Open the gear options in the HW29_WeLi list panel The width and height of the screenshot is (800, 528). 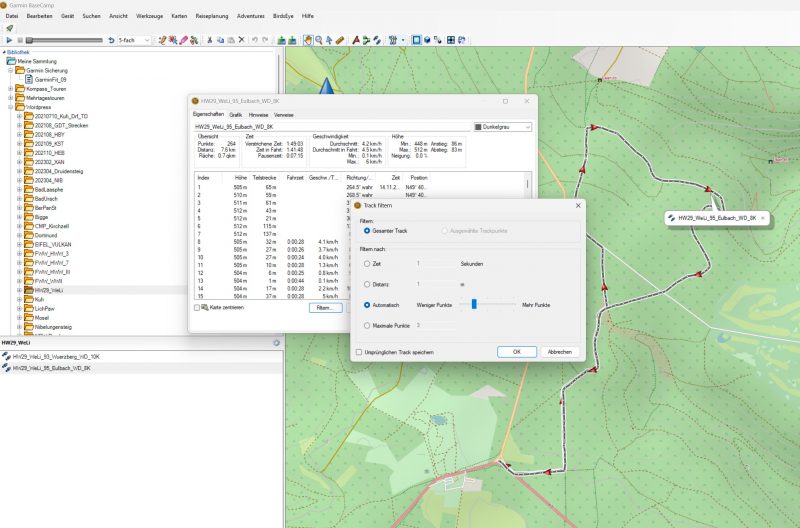point(276,343)
